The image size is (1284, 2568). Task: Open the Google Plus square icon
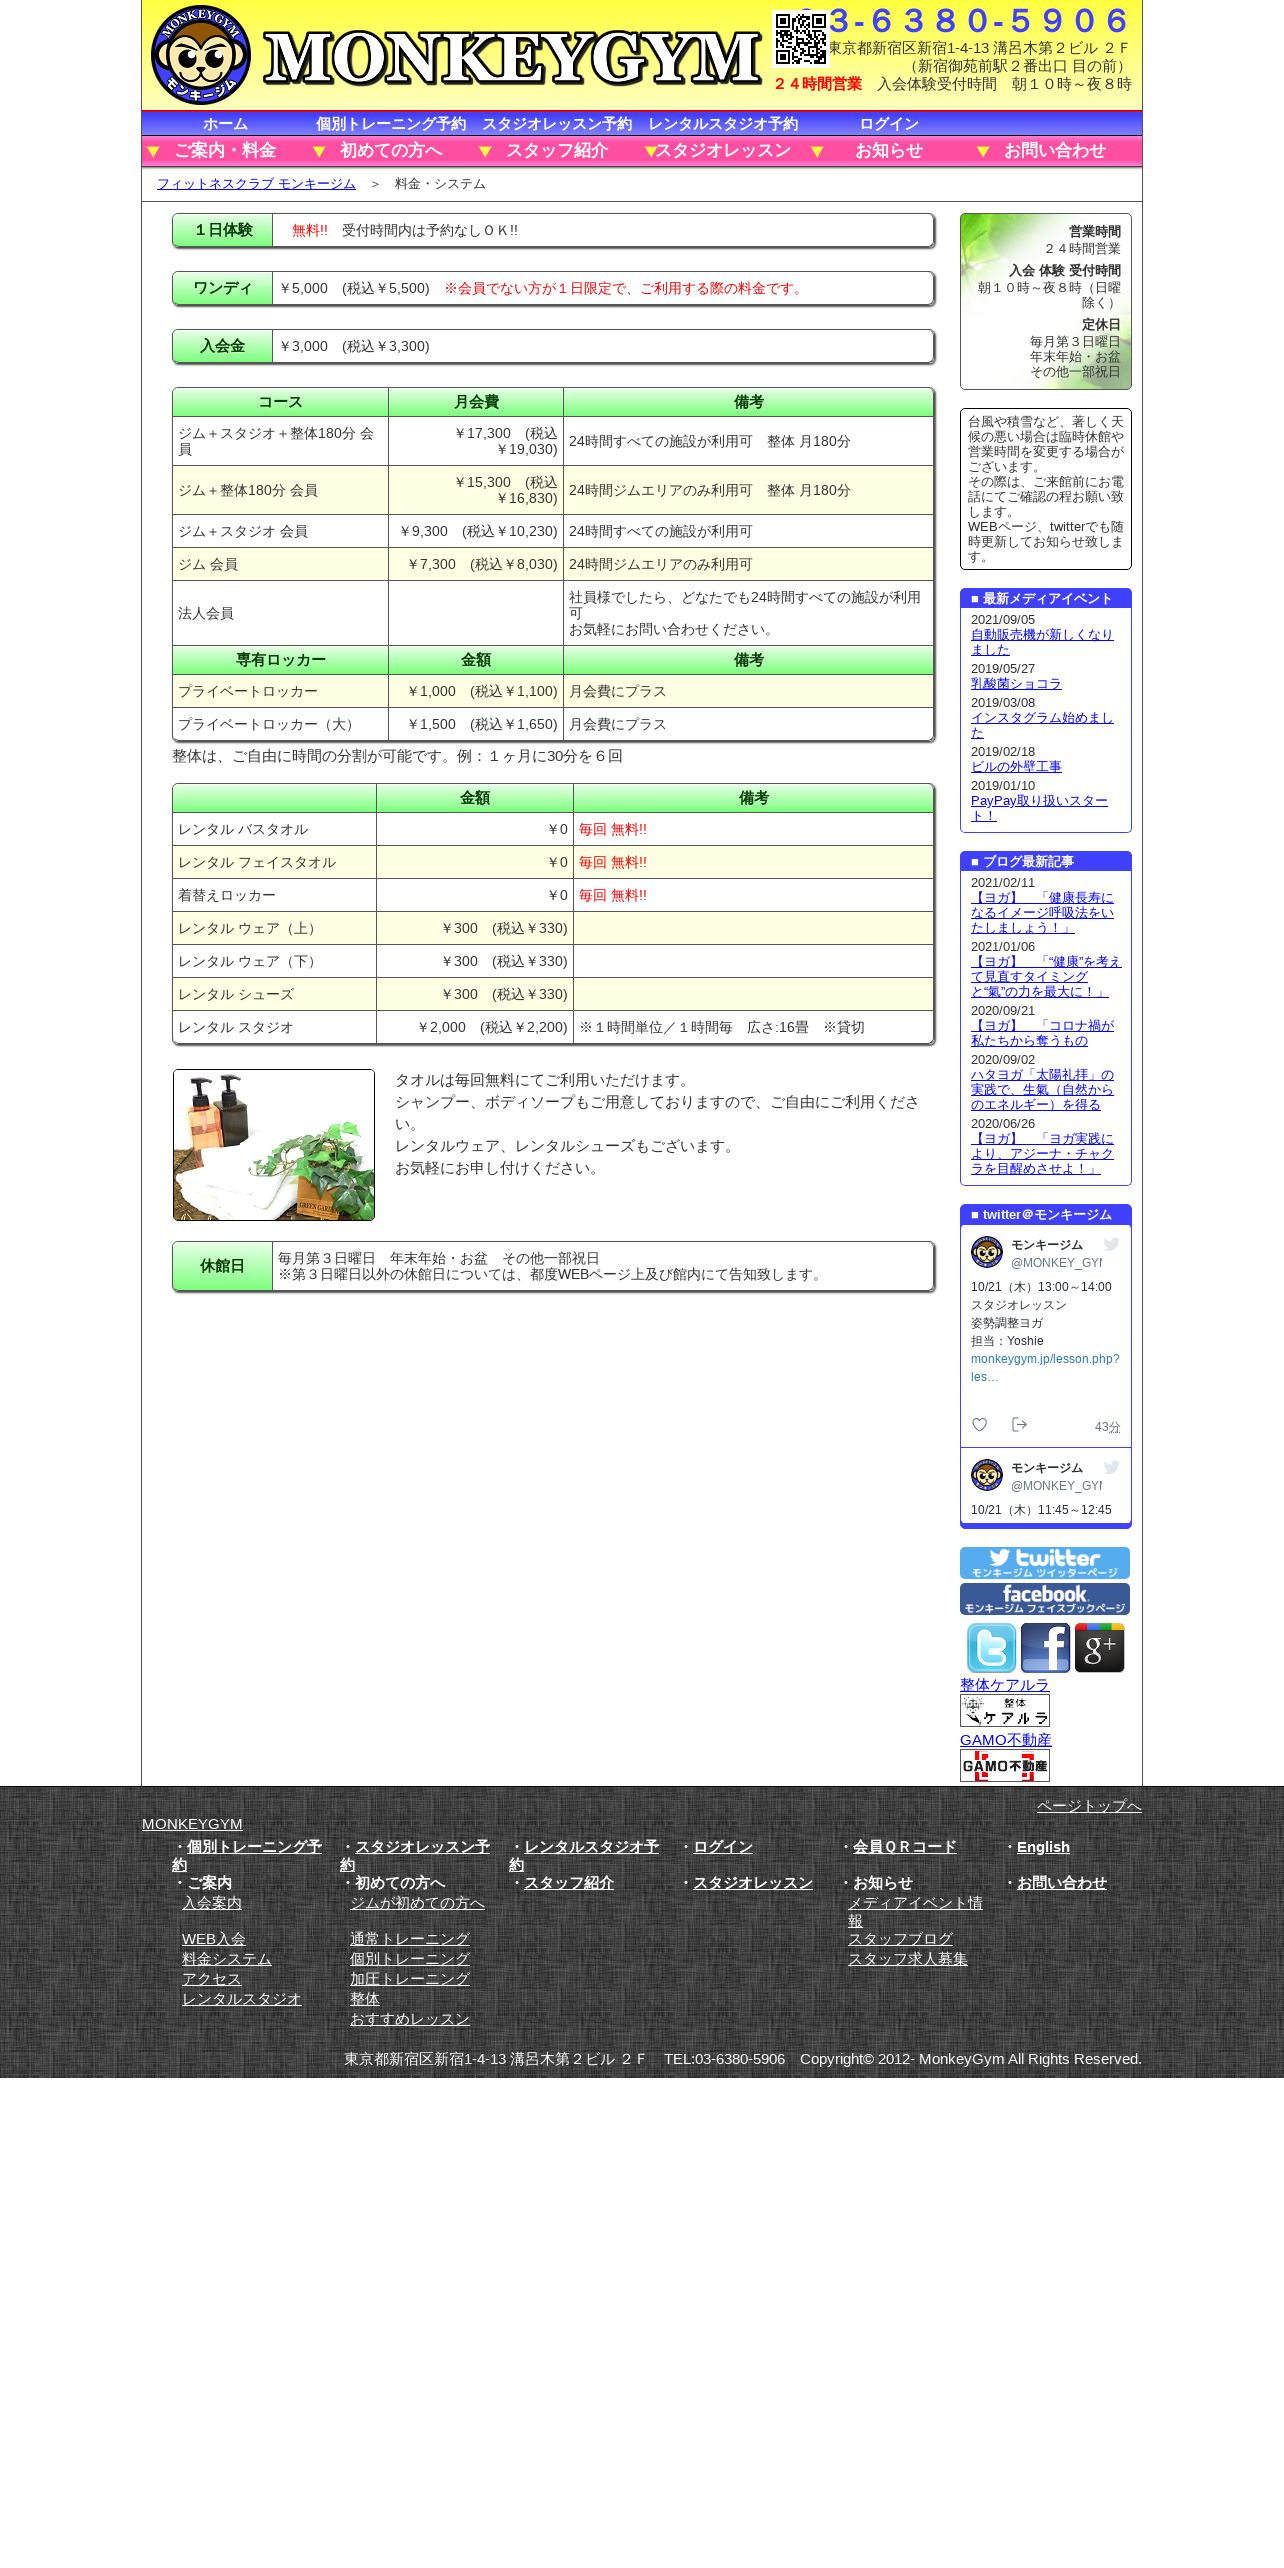[x=1099, y=1647]
